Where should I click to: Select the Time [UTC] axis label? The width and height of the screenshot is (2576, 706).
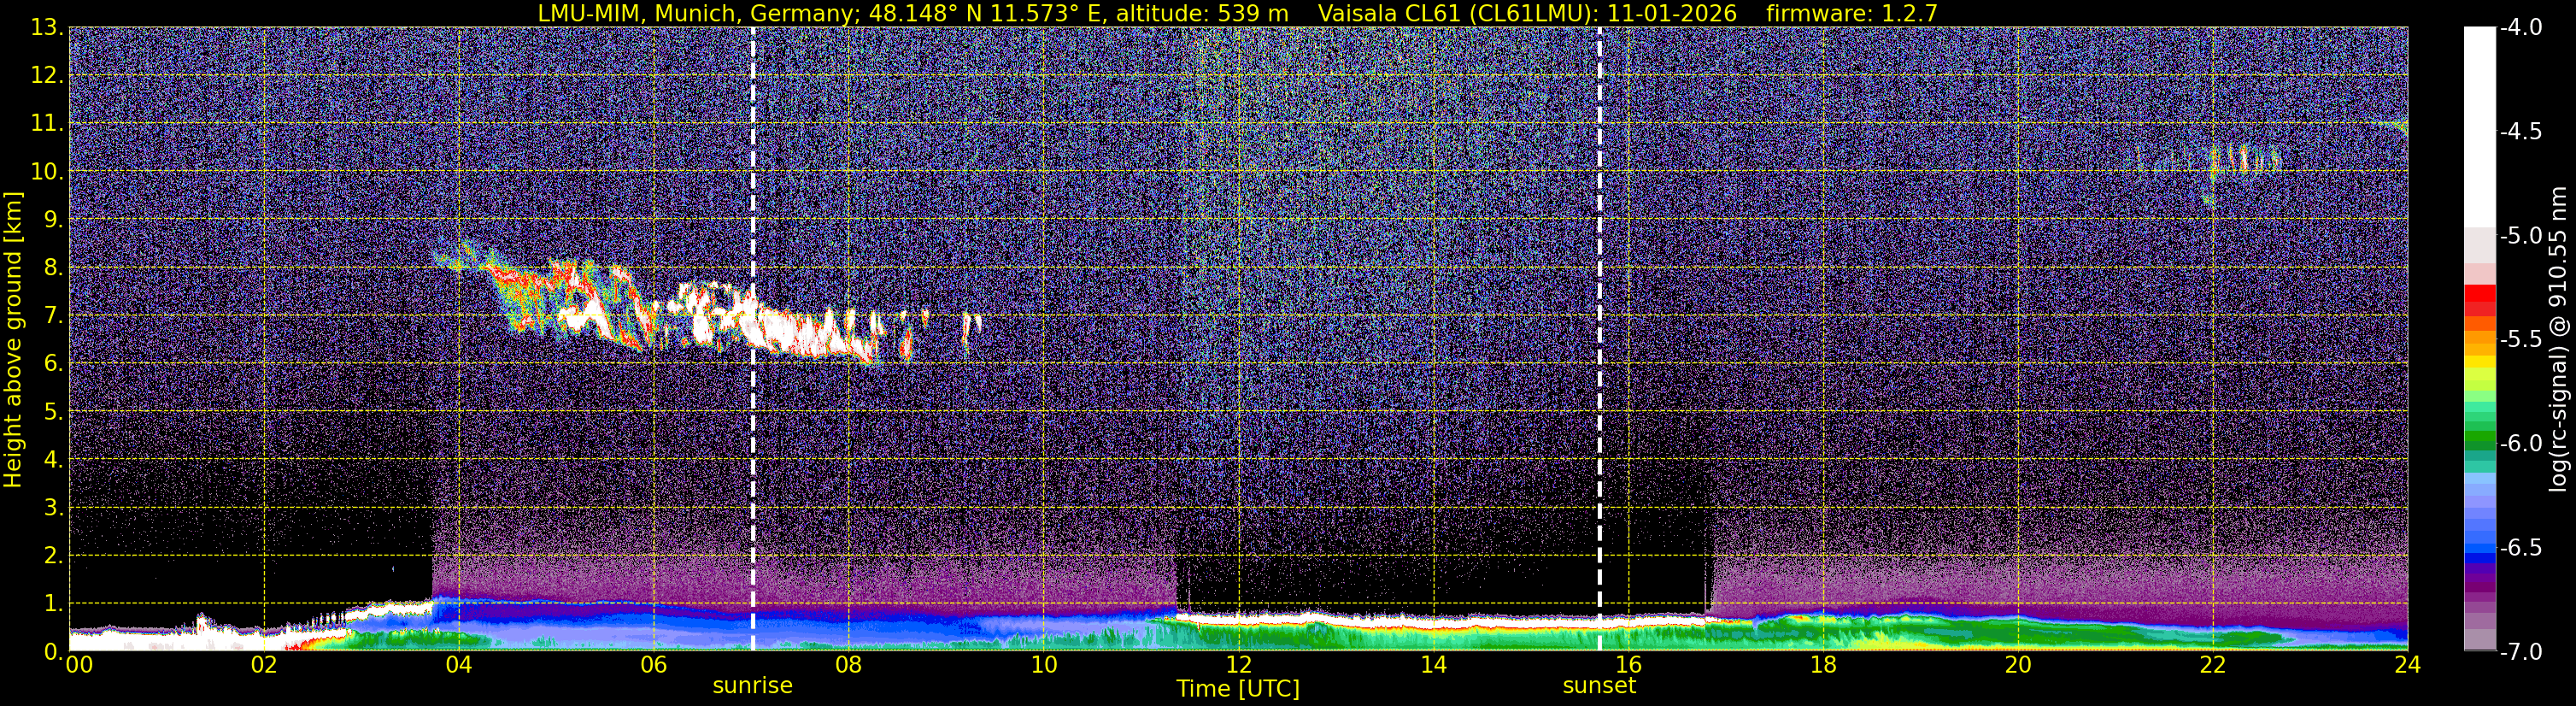(x=1238, y=689)
